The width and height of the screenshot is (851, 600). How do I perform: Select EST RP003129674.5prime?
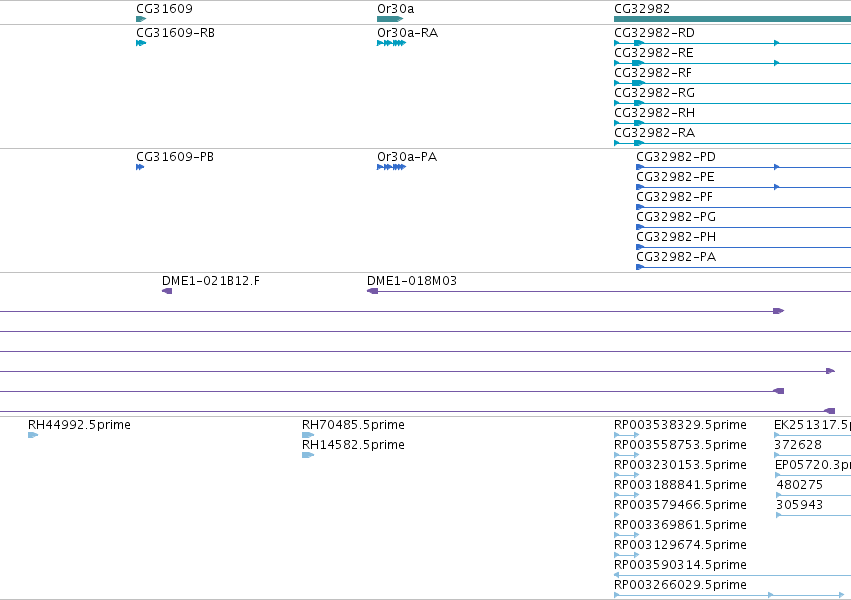click(681, 545)
